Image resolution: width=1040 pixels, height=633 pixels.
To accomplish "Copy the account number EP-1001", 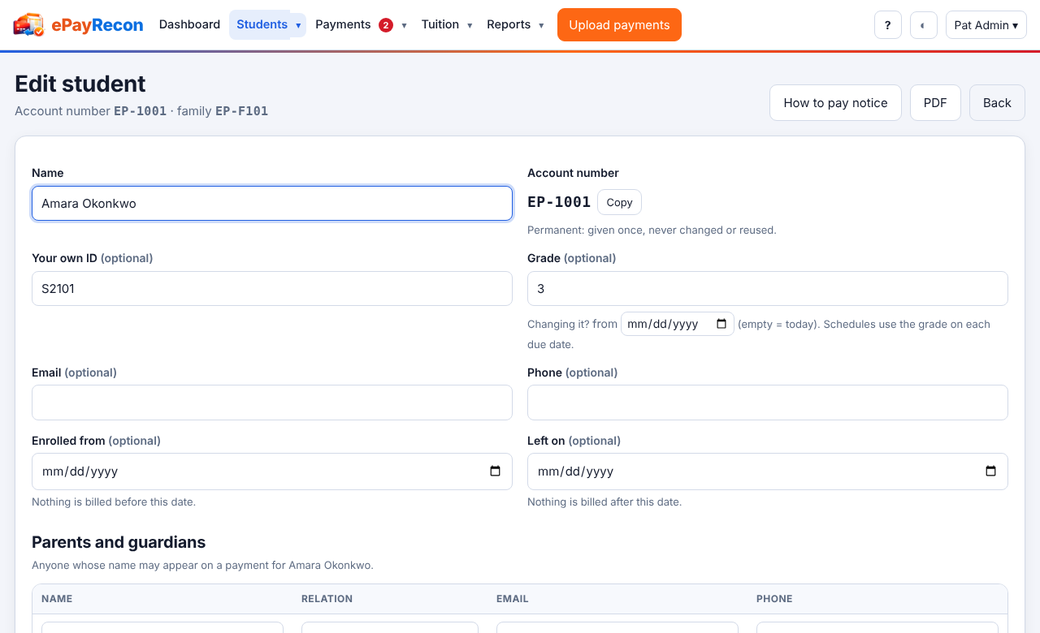I will [x=619, y=202].
